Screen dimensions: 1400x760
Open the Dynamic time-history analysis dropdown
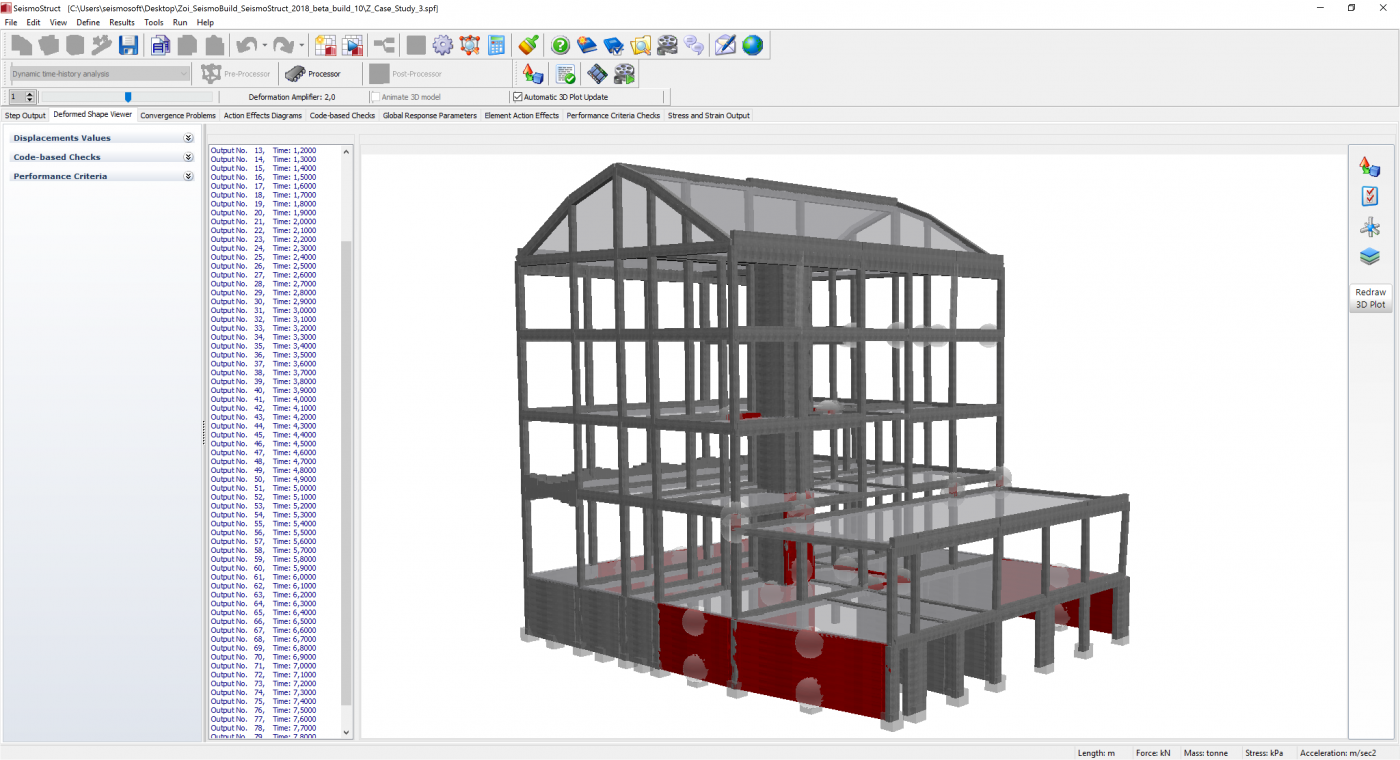click(184, 74)
